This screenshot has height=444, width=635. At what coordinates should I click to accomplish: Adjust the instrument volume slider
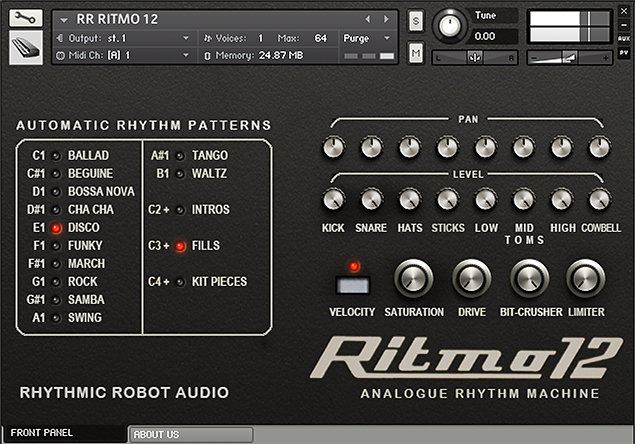pyautogui.click(x=569, y=58)
